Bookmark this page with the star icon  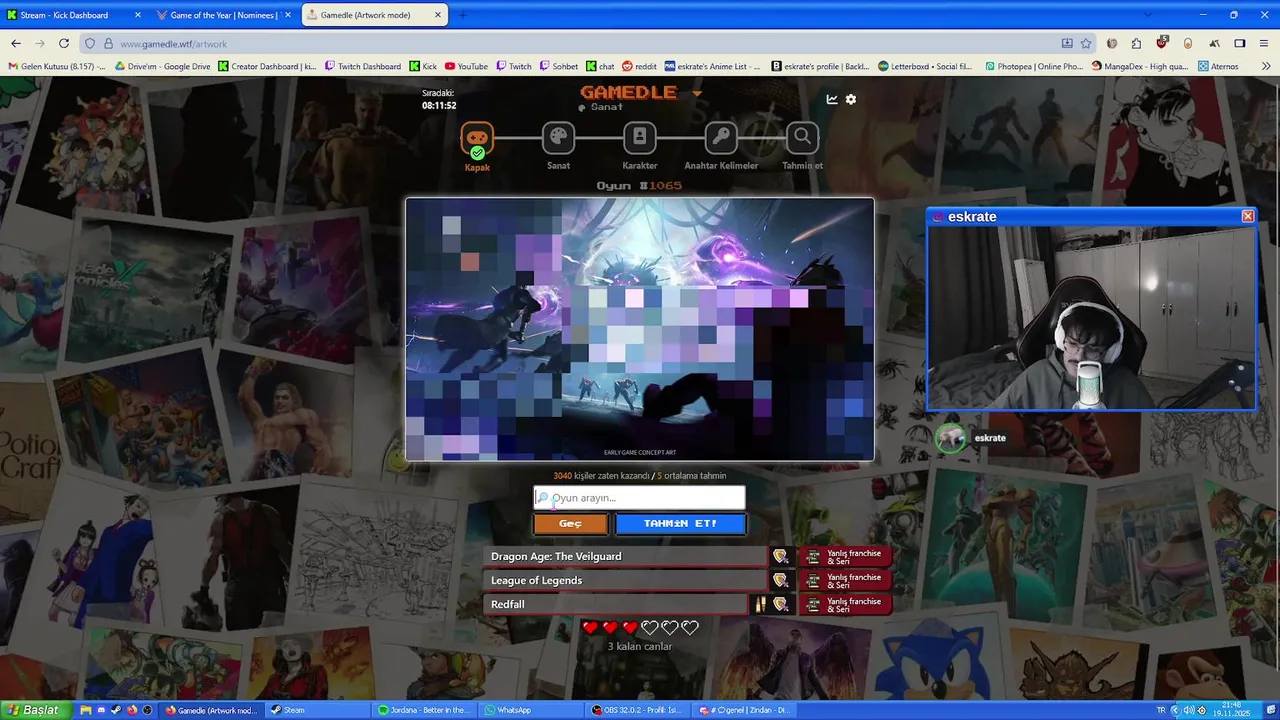click(1086, 43)
